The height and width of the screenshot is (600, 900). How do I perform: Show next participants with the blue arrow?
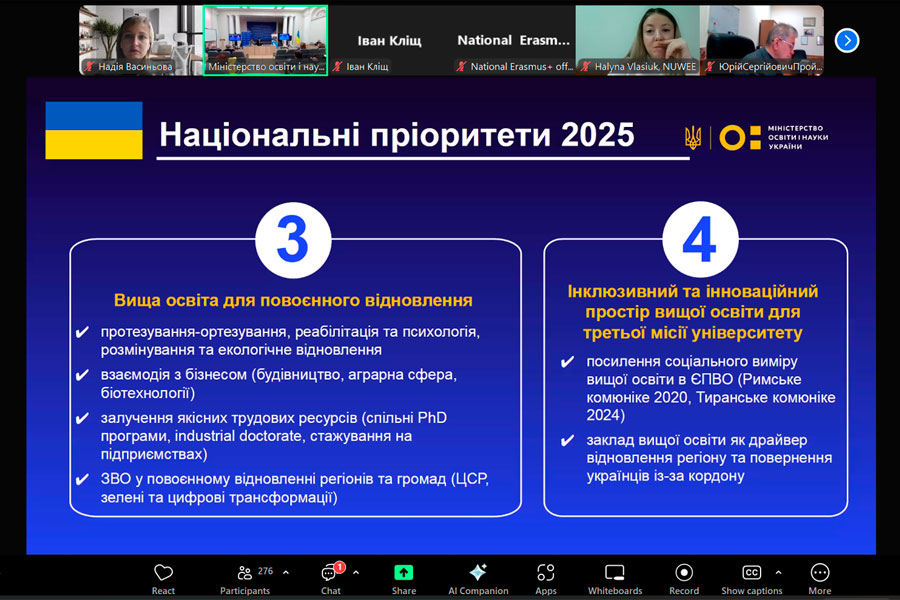(847, 40)
